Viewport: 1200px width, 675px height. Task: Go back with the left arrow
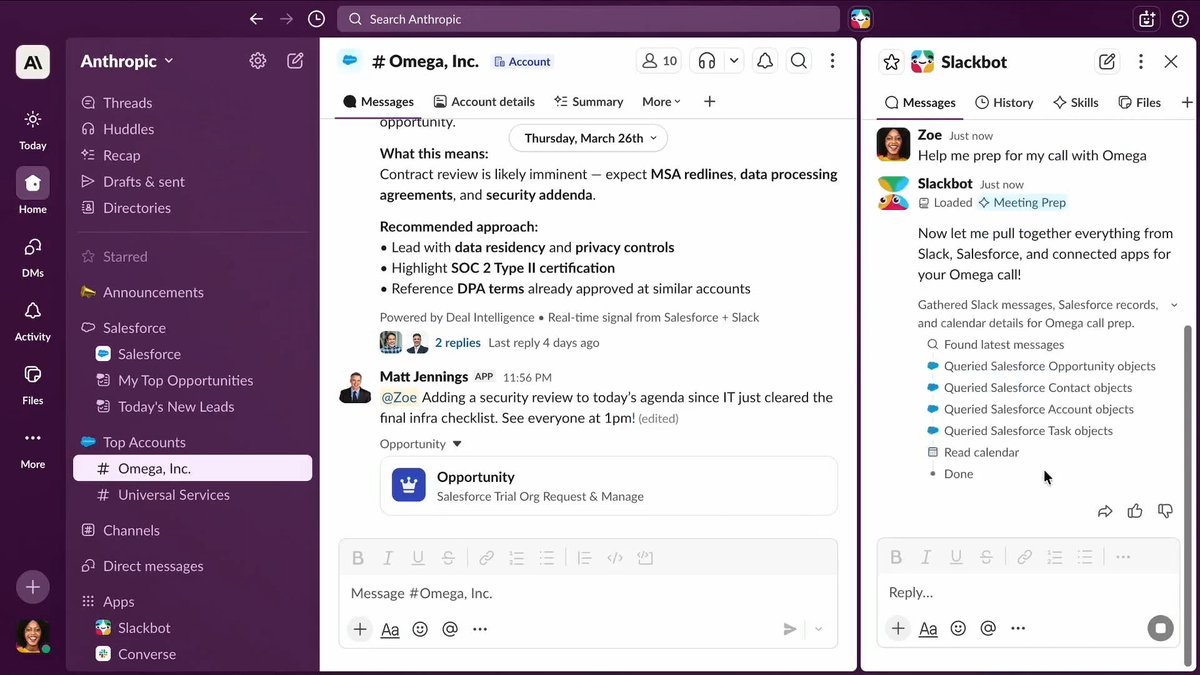pos(257,19)
